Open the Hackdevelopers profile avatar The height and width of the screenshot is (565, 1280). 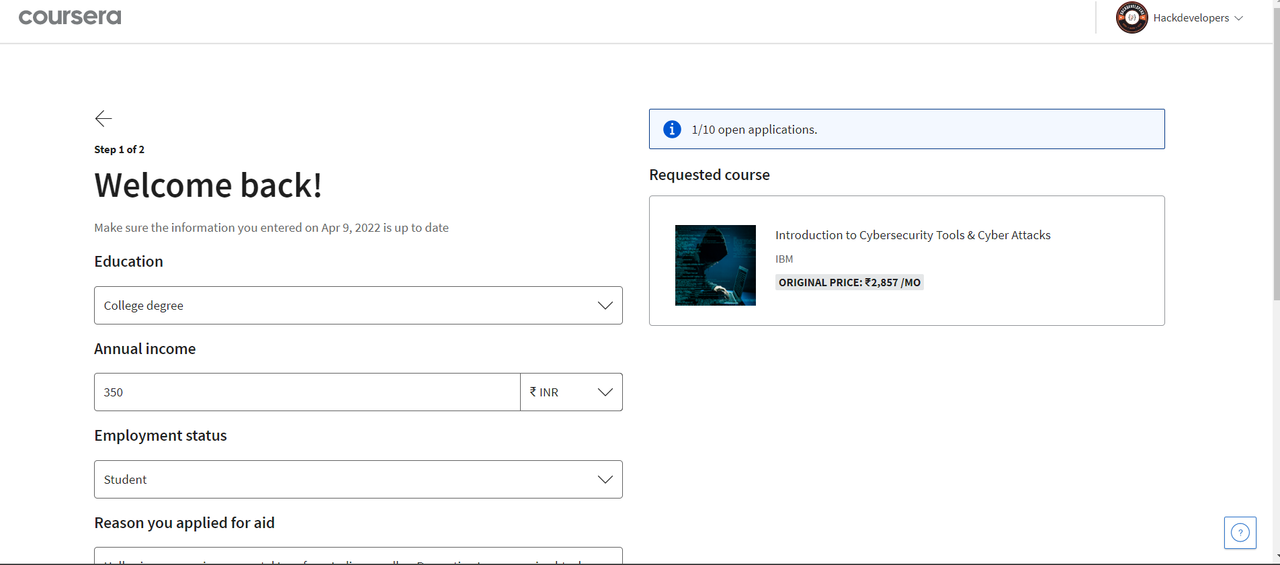1132,18
